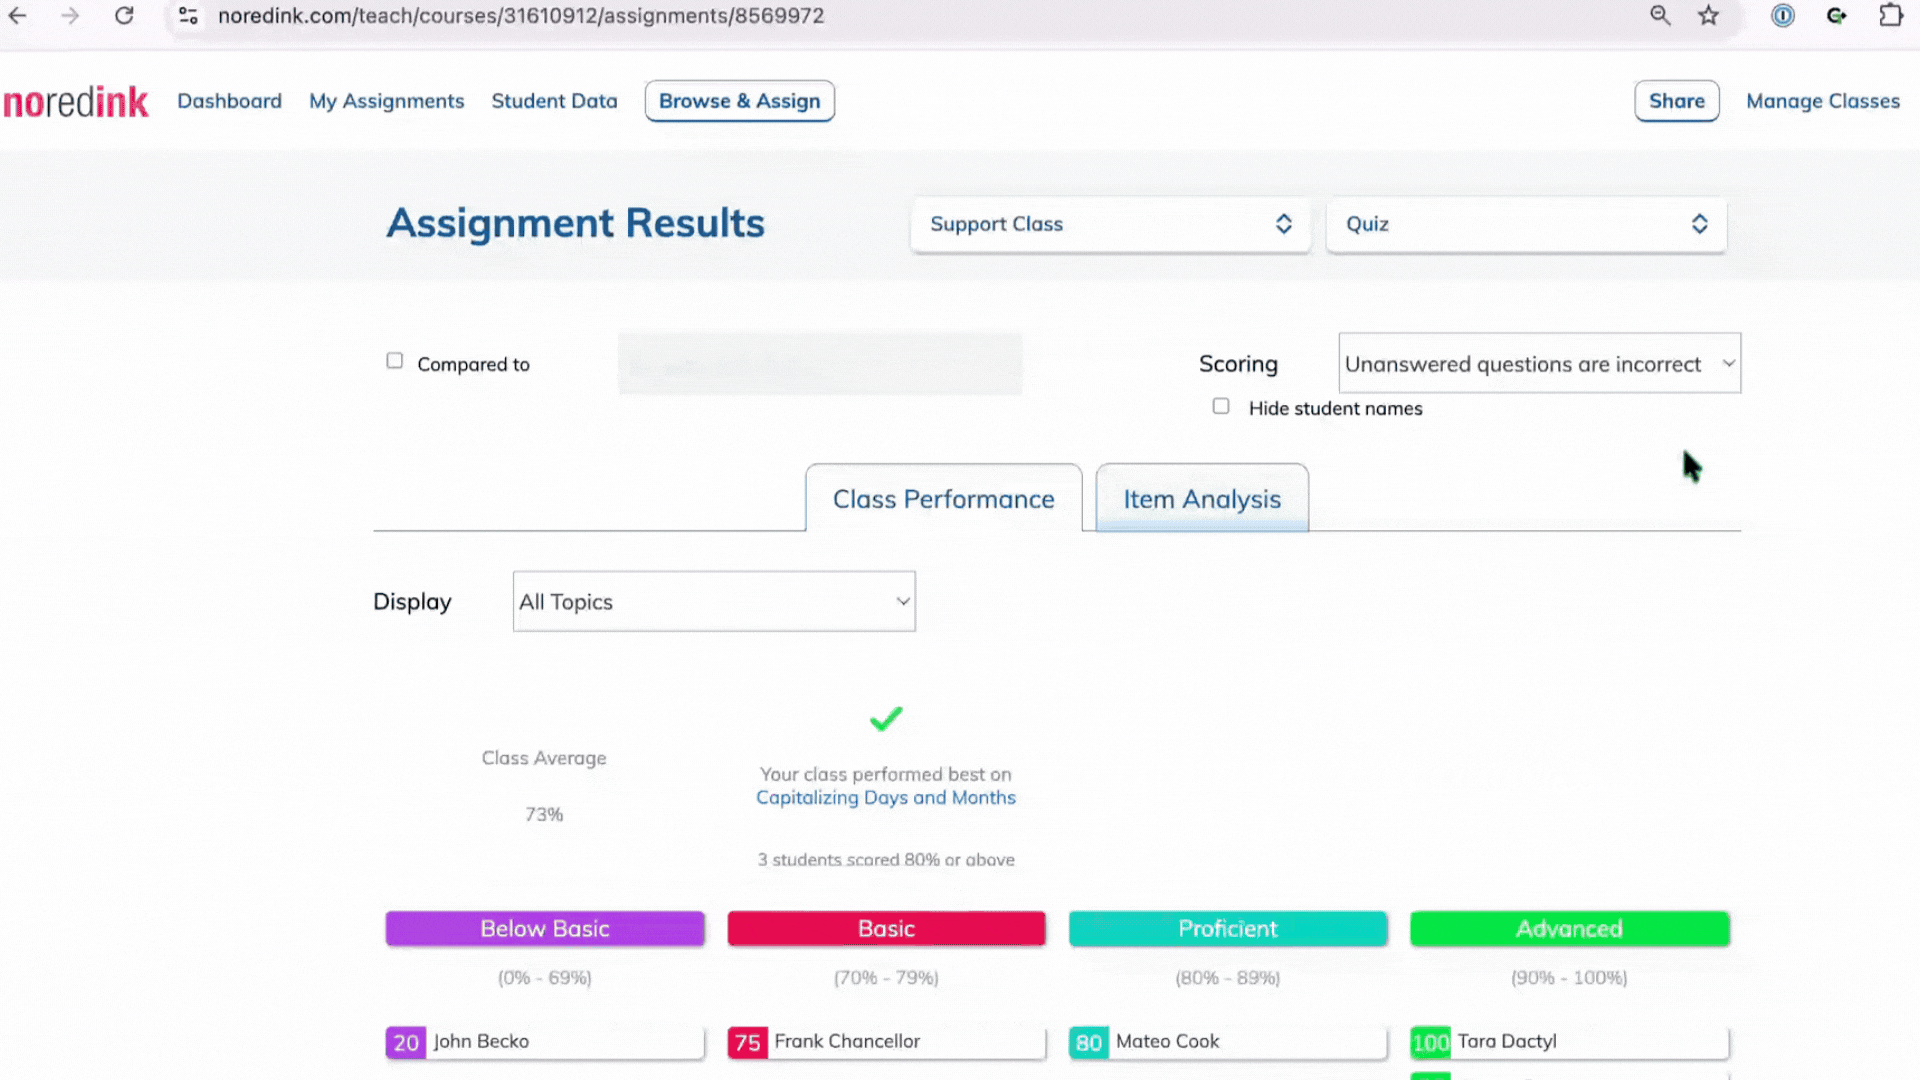Enable the Compared to checkbox
Screen dimensions: 1920x1080
click(395, 361)
